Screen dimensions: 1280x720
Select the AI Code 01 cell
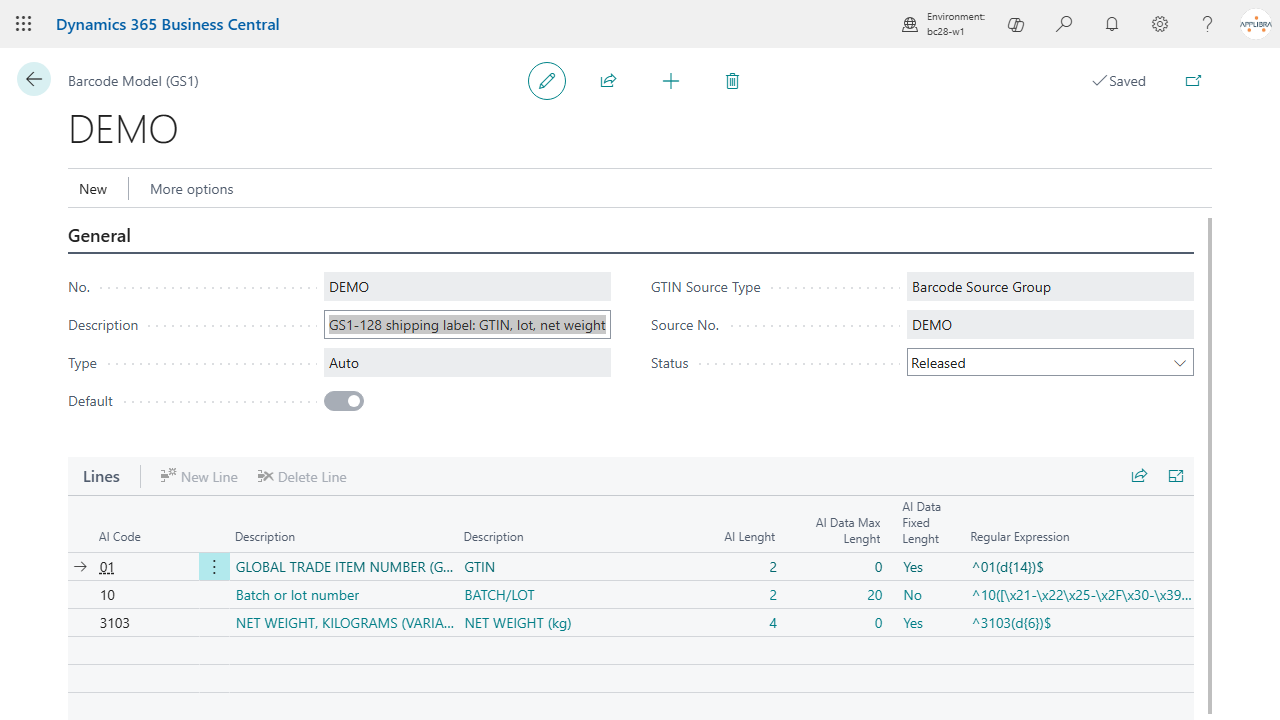coord(147,567)
